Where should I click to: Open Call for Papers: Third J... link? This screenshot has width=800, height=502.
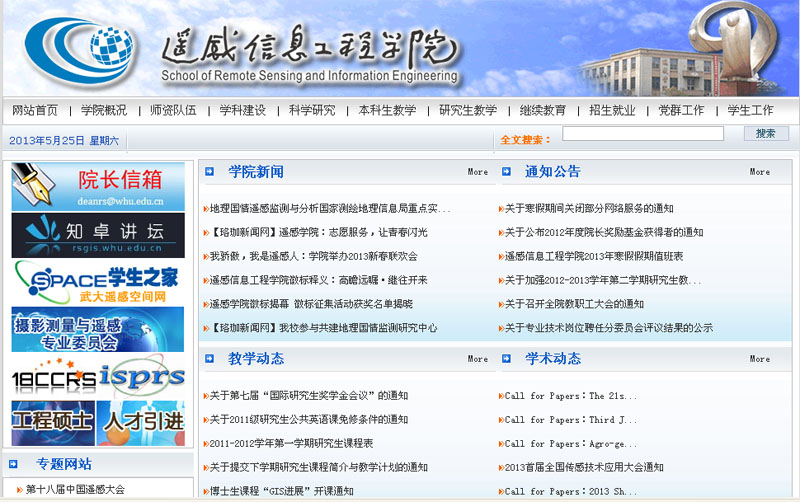click(571, 419)
